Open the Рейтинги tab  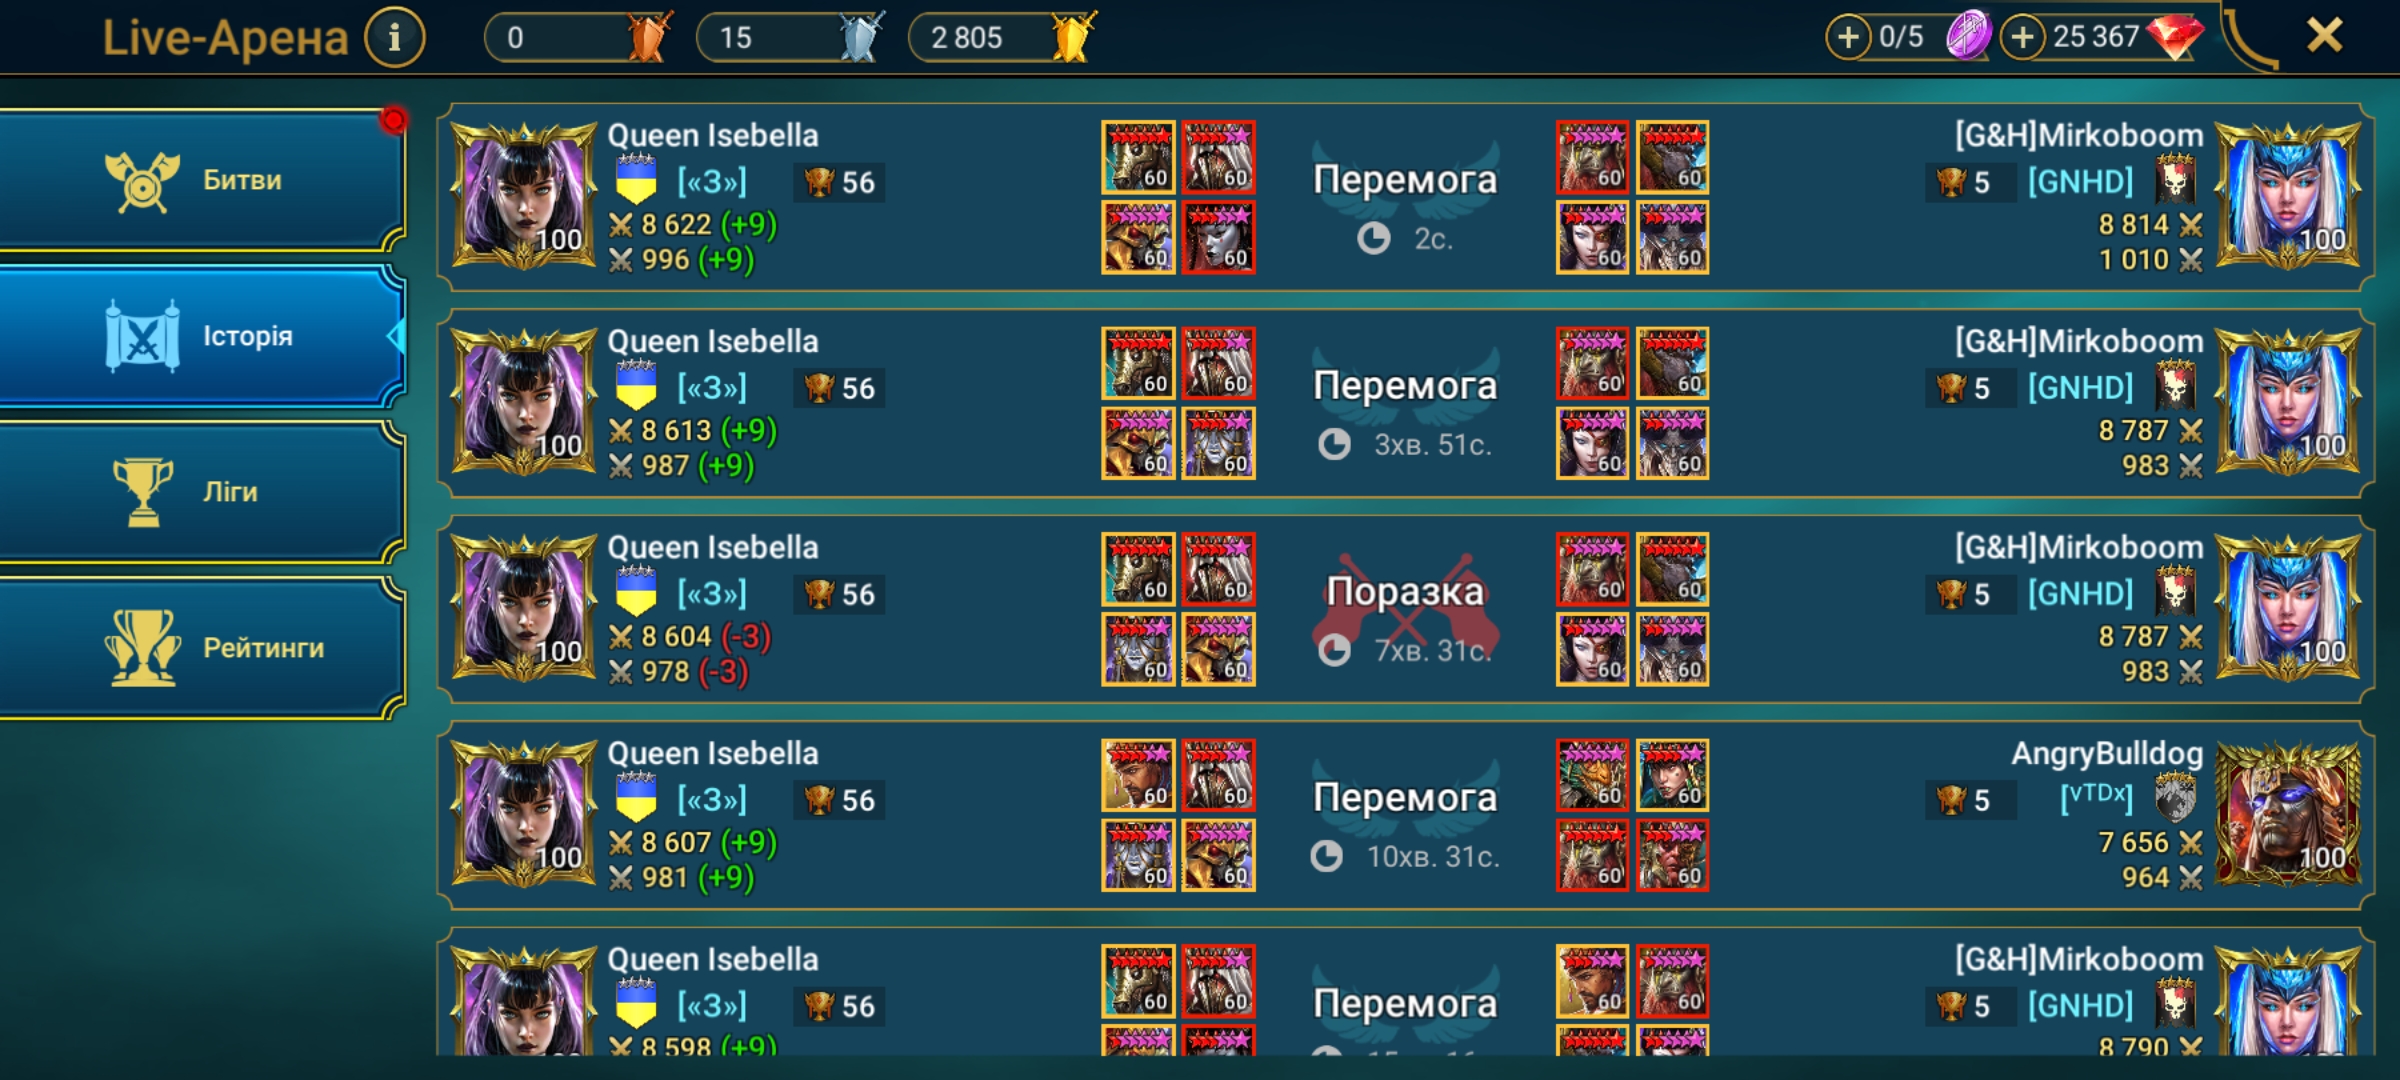click(200, 648)
